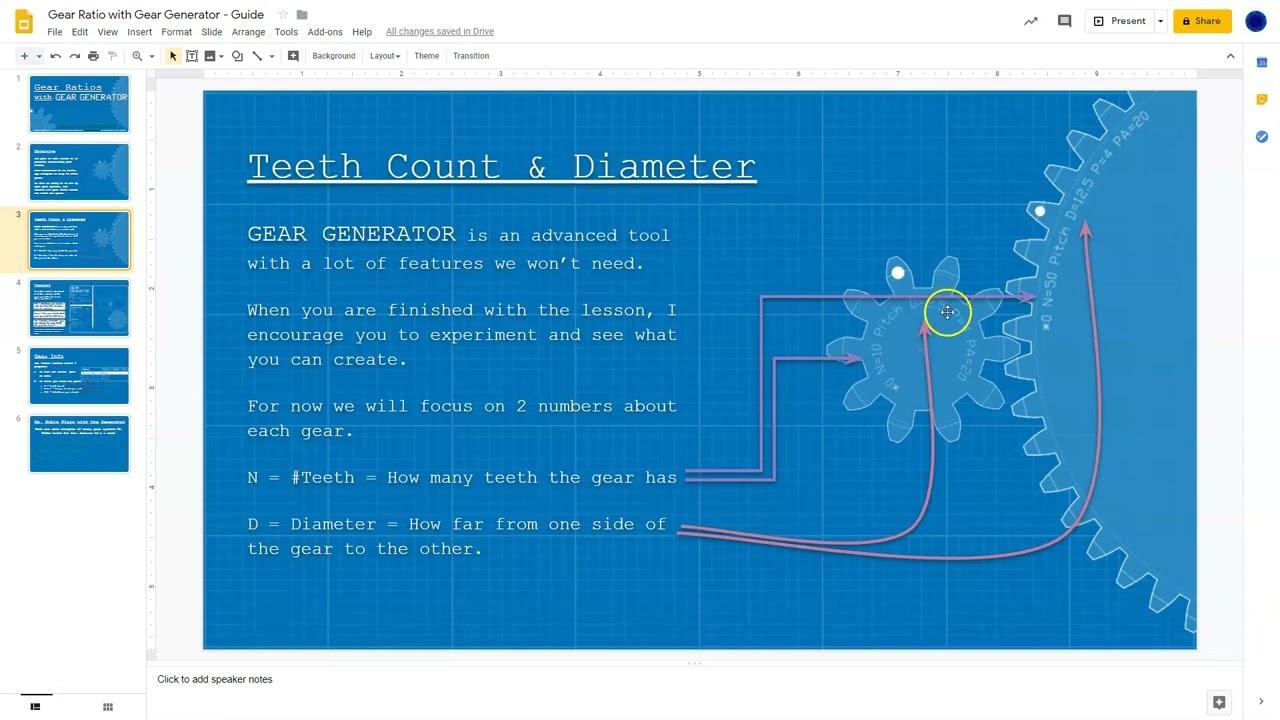This screenshot has width=1280, height=720.
Task: Open the Tools menu
Action: coord(286,32)
